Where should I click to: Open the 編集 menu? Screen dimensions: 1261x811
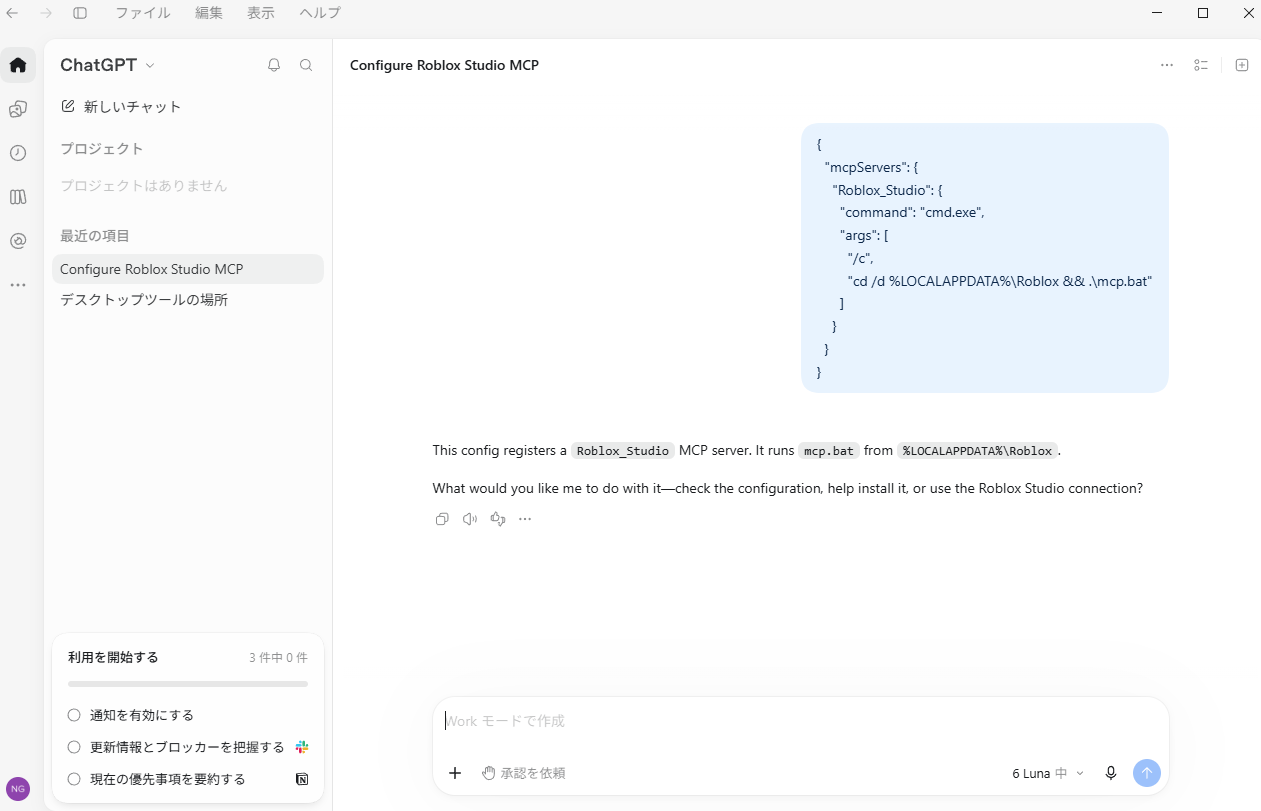coord(209,13)
